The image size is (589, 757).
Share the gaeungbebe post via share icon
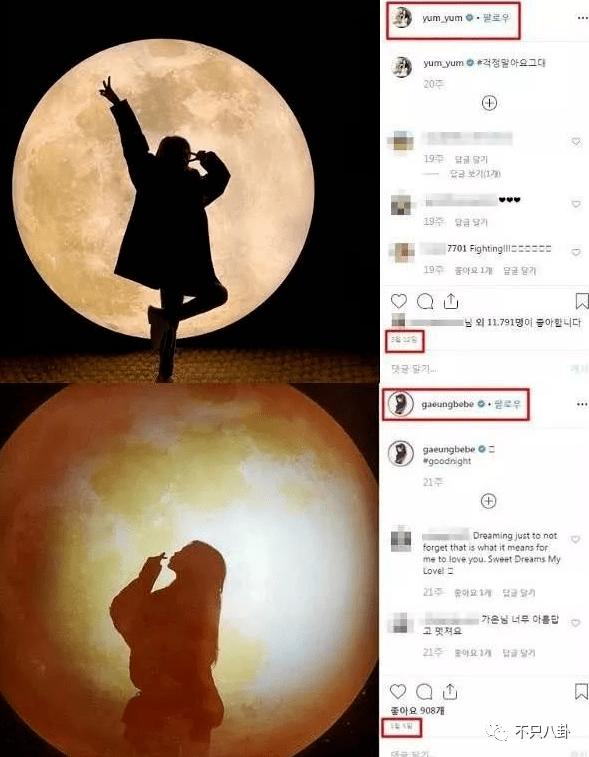(449, 692)
